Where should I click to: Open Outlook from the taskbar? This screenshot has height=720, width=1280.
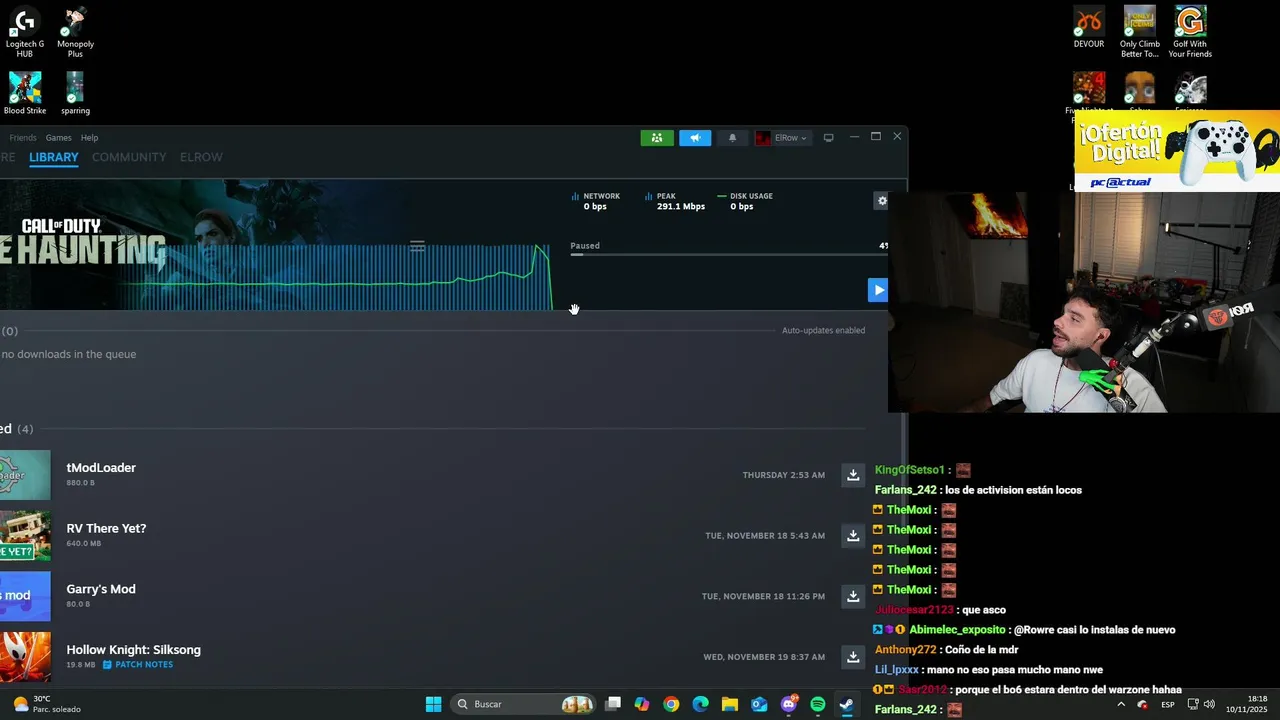click(x=759, y=704)
